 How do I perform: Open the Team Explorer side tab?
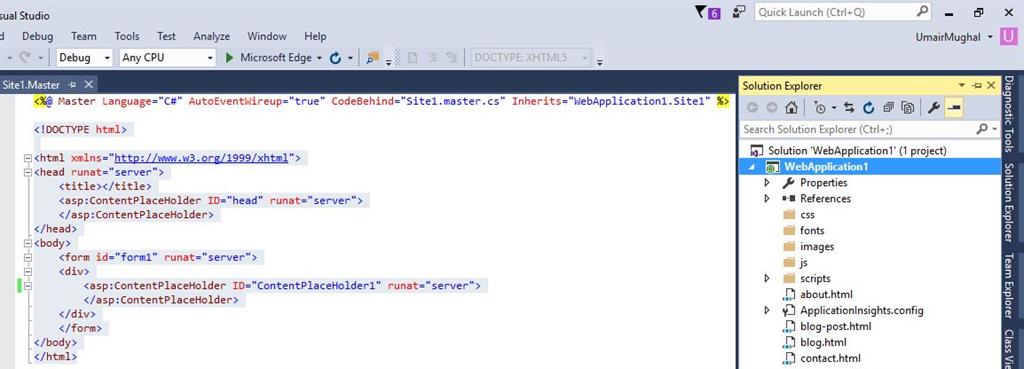tap(1010, 285)
